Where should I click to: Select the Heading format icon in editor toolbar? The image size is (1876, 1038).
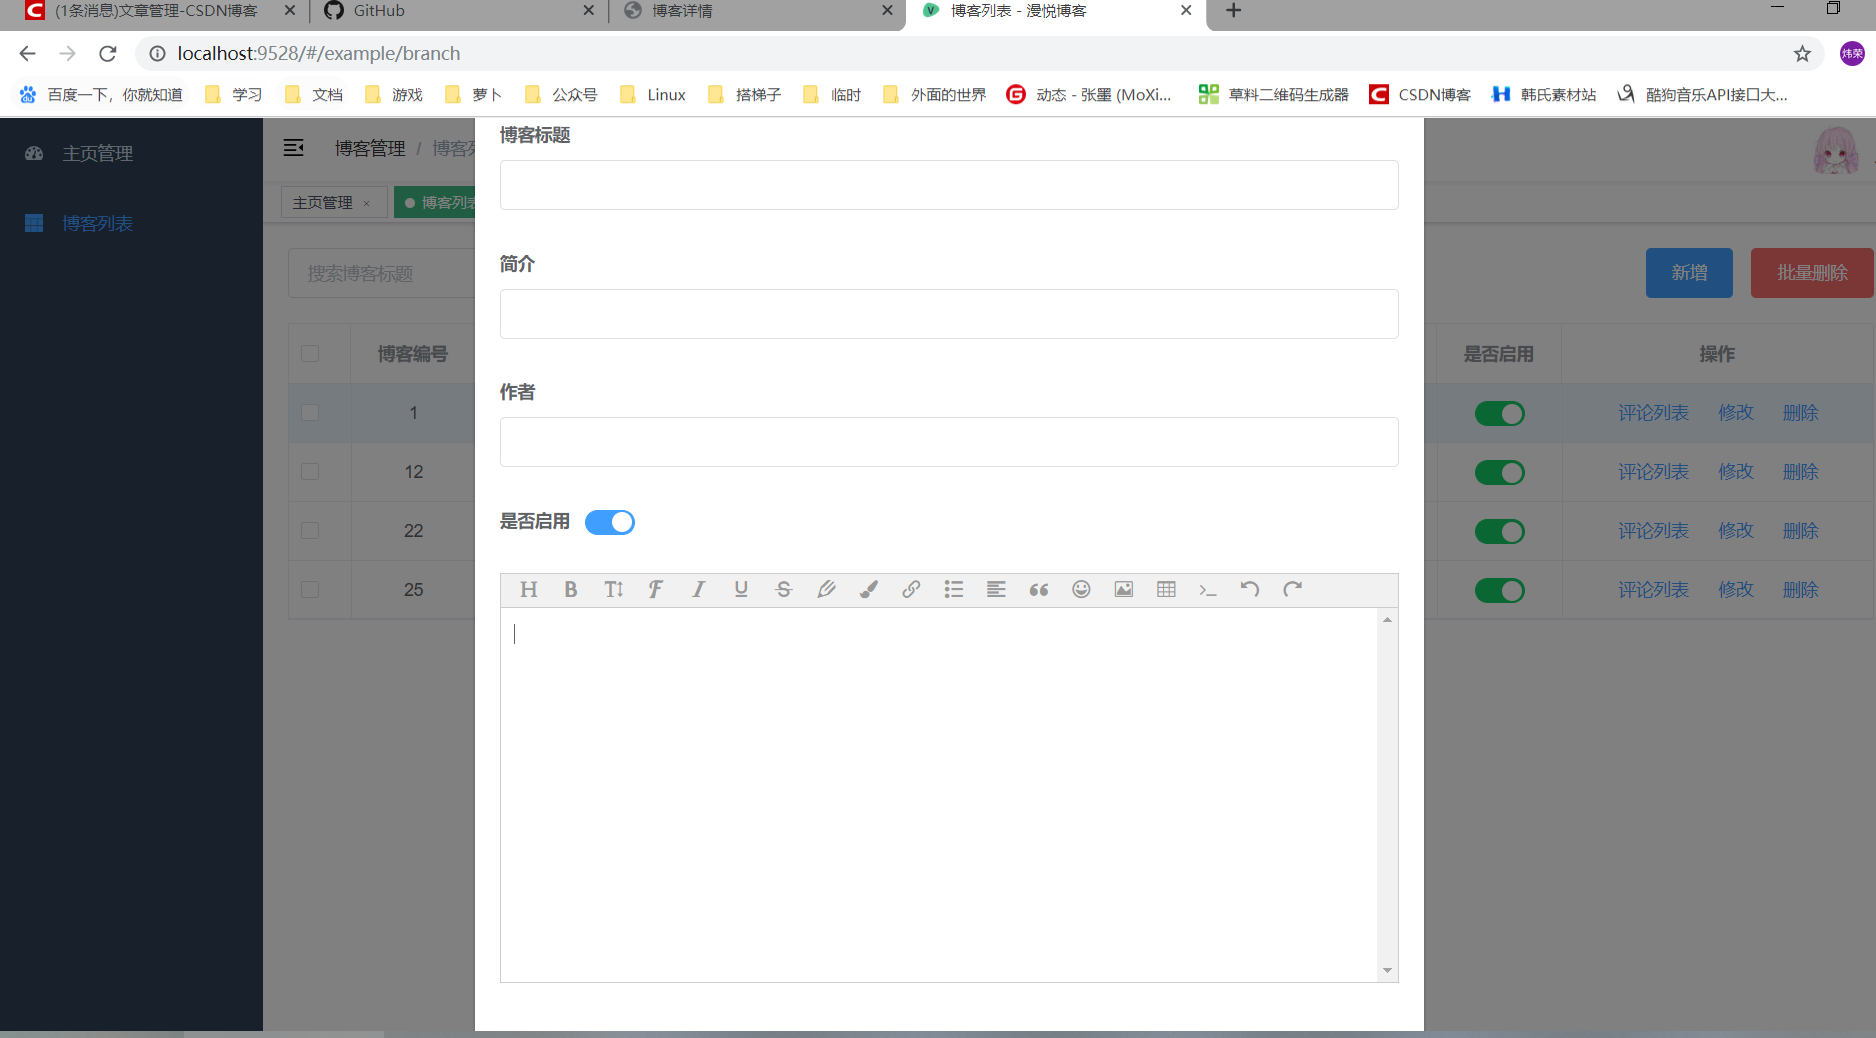(x=528, y=590)
